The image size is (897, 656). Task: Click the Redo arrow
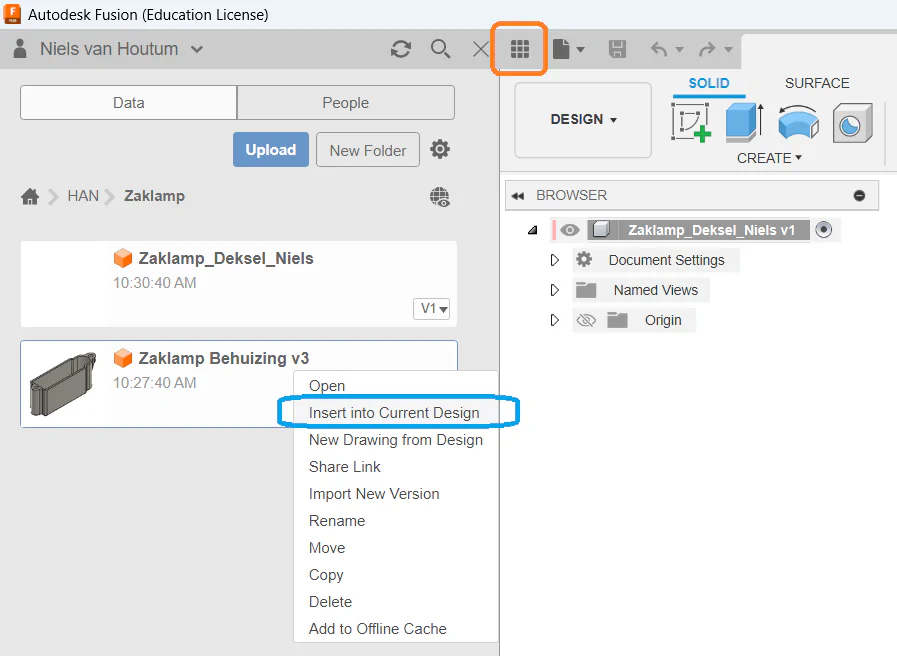(707, 49)
